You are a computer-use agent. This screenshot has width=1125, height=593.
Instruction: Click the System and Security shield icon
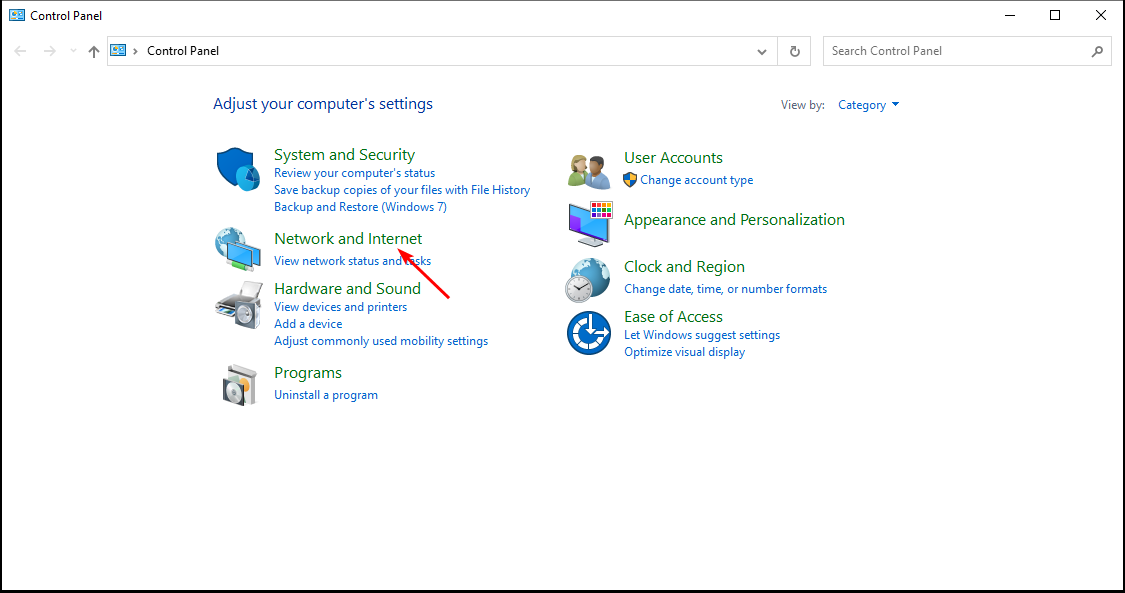pos(238,168)
